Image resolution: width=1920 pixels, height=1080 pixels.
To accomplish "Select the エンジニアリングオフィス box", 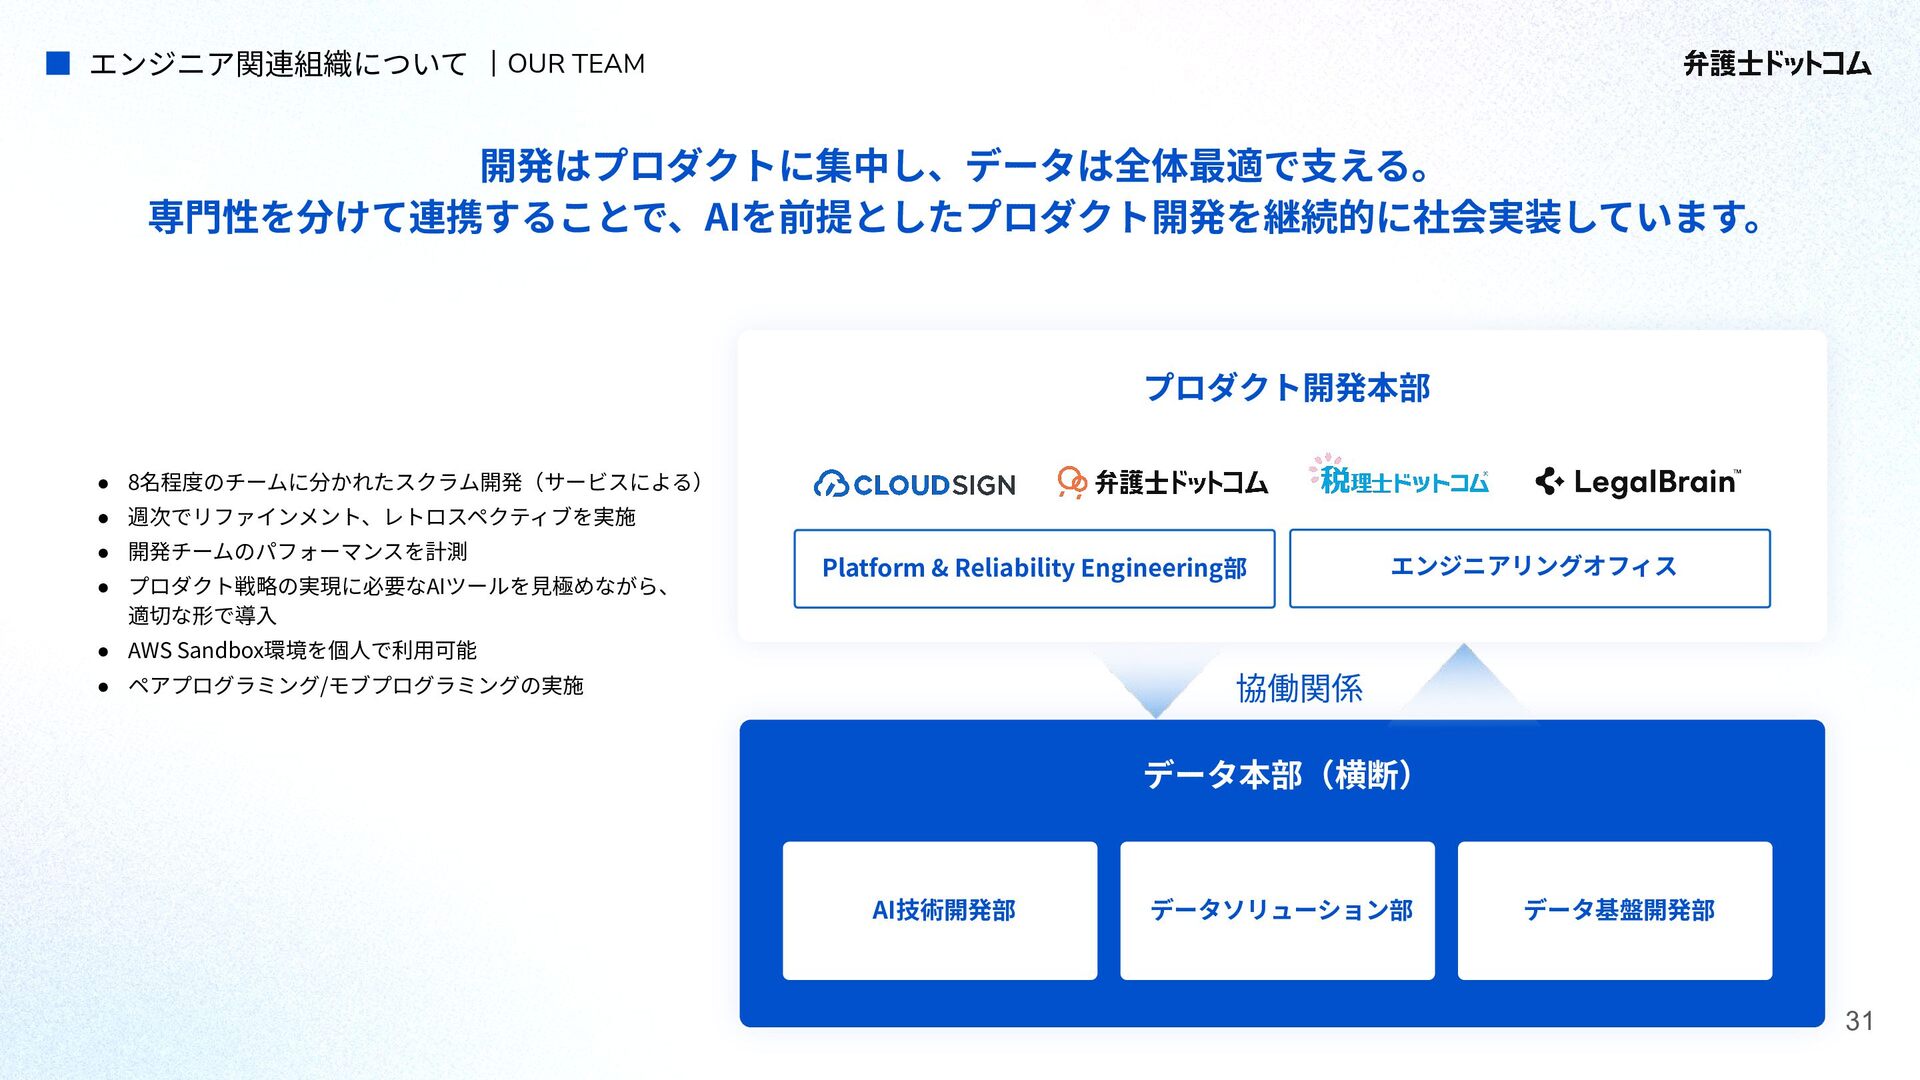I will 1529,568.
